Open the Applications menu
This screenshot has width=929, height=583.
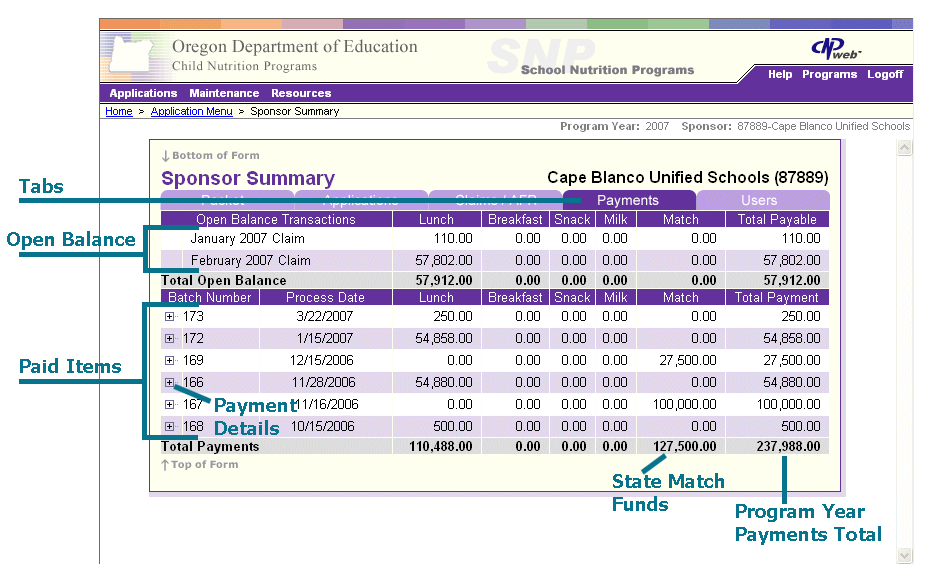(143, 93)
